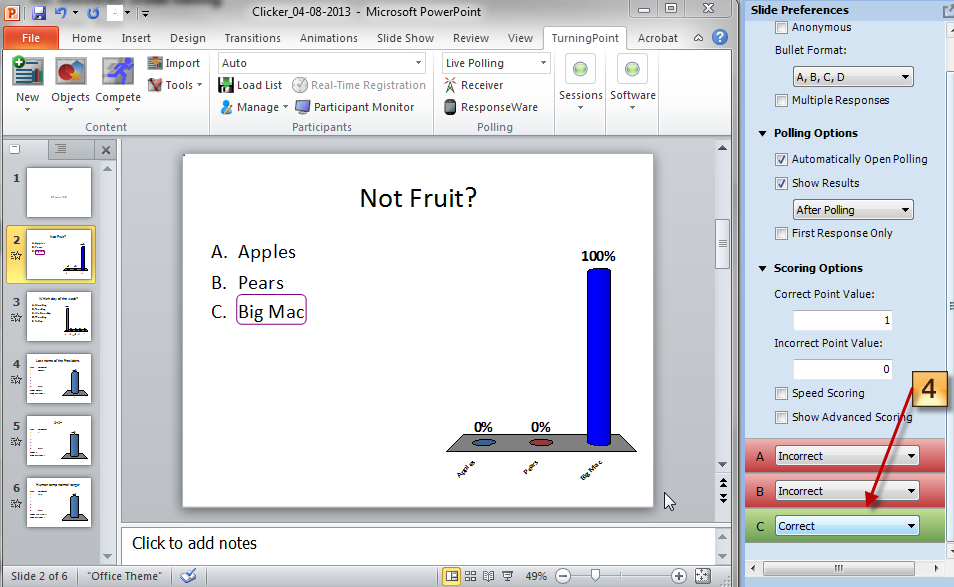Open the Bullet Format A, B, C, D dropdown
Screen dimensions: 954x587
853,77
